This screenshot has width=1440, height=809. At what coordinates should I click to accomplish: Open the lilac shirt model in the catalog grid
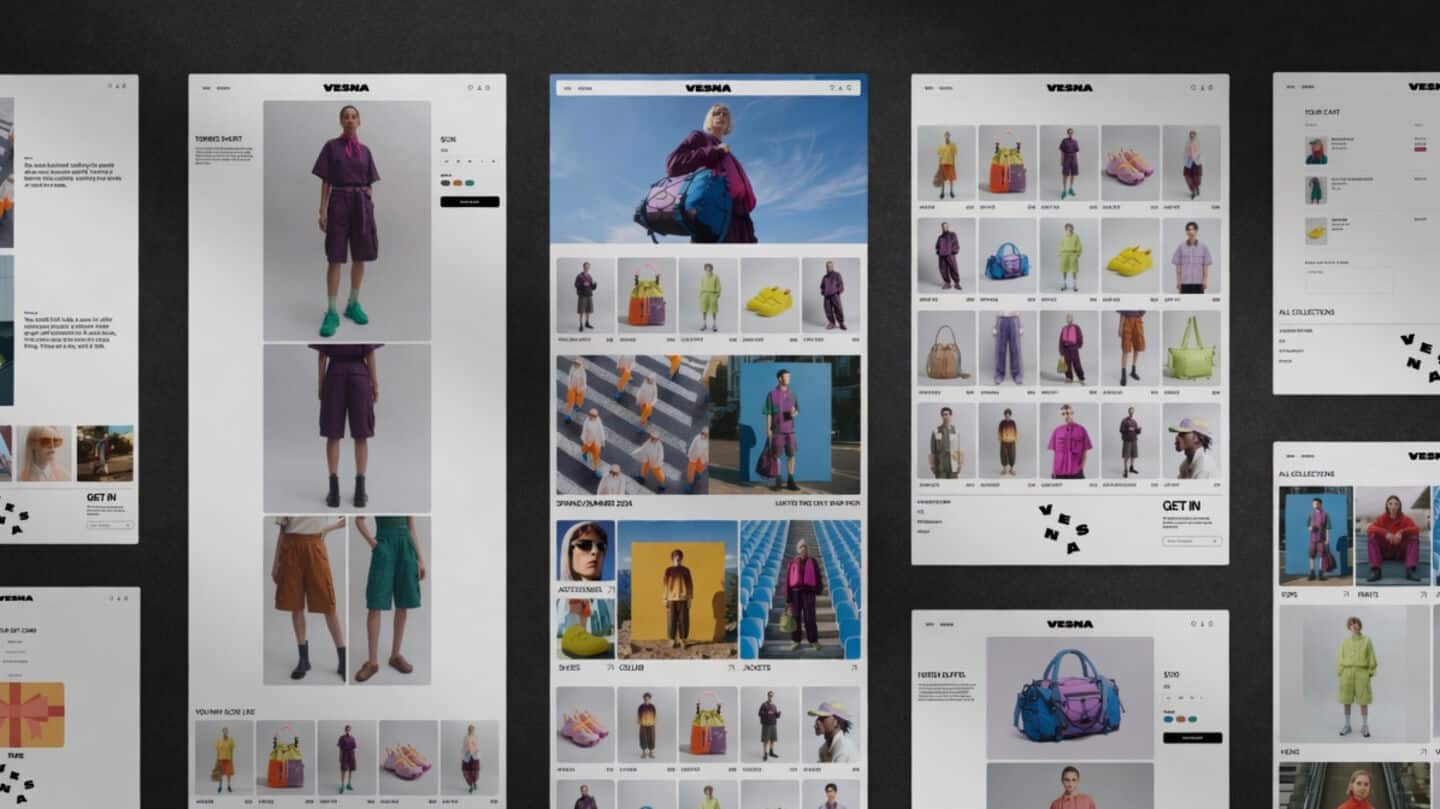click(x=1191, y=255)
